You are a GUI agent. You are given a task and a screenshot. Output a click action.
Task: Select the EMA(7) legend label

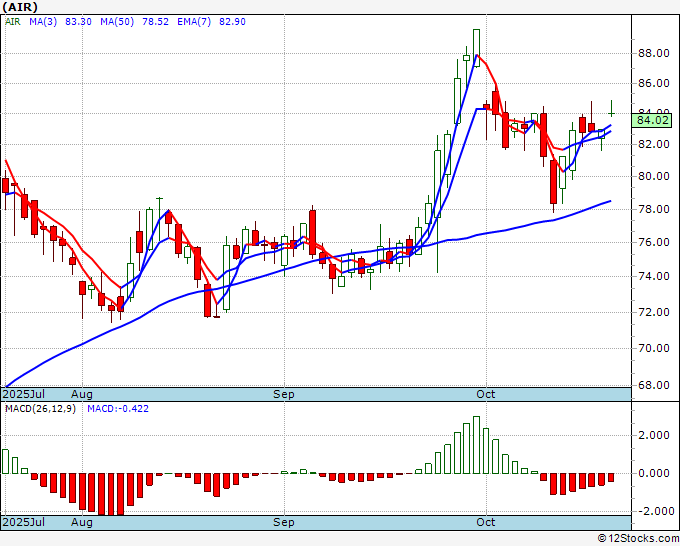tap(194, 22)
